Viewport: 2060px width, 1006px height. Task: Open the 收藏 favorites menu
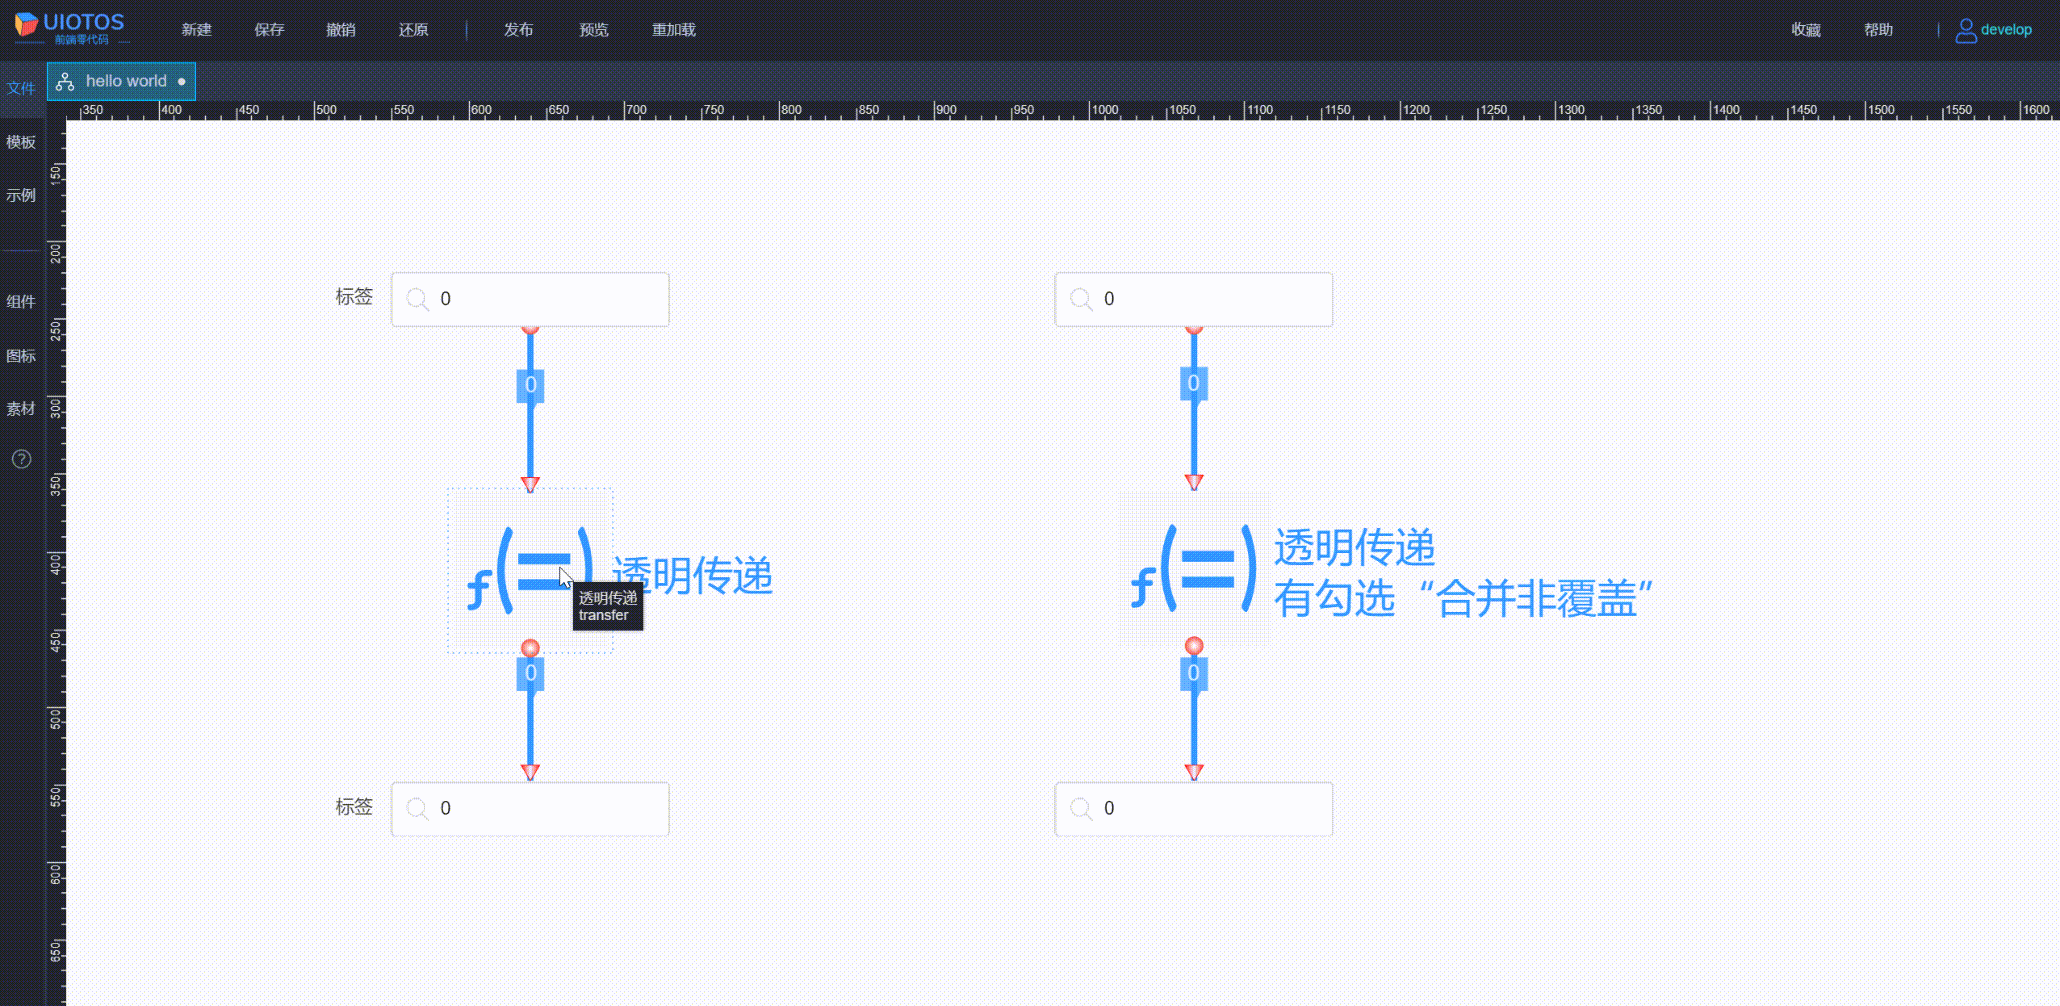pyautogui.click(x=1806, y=30)
